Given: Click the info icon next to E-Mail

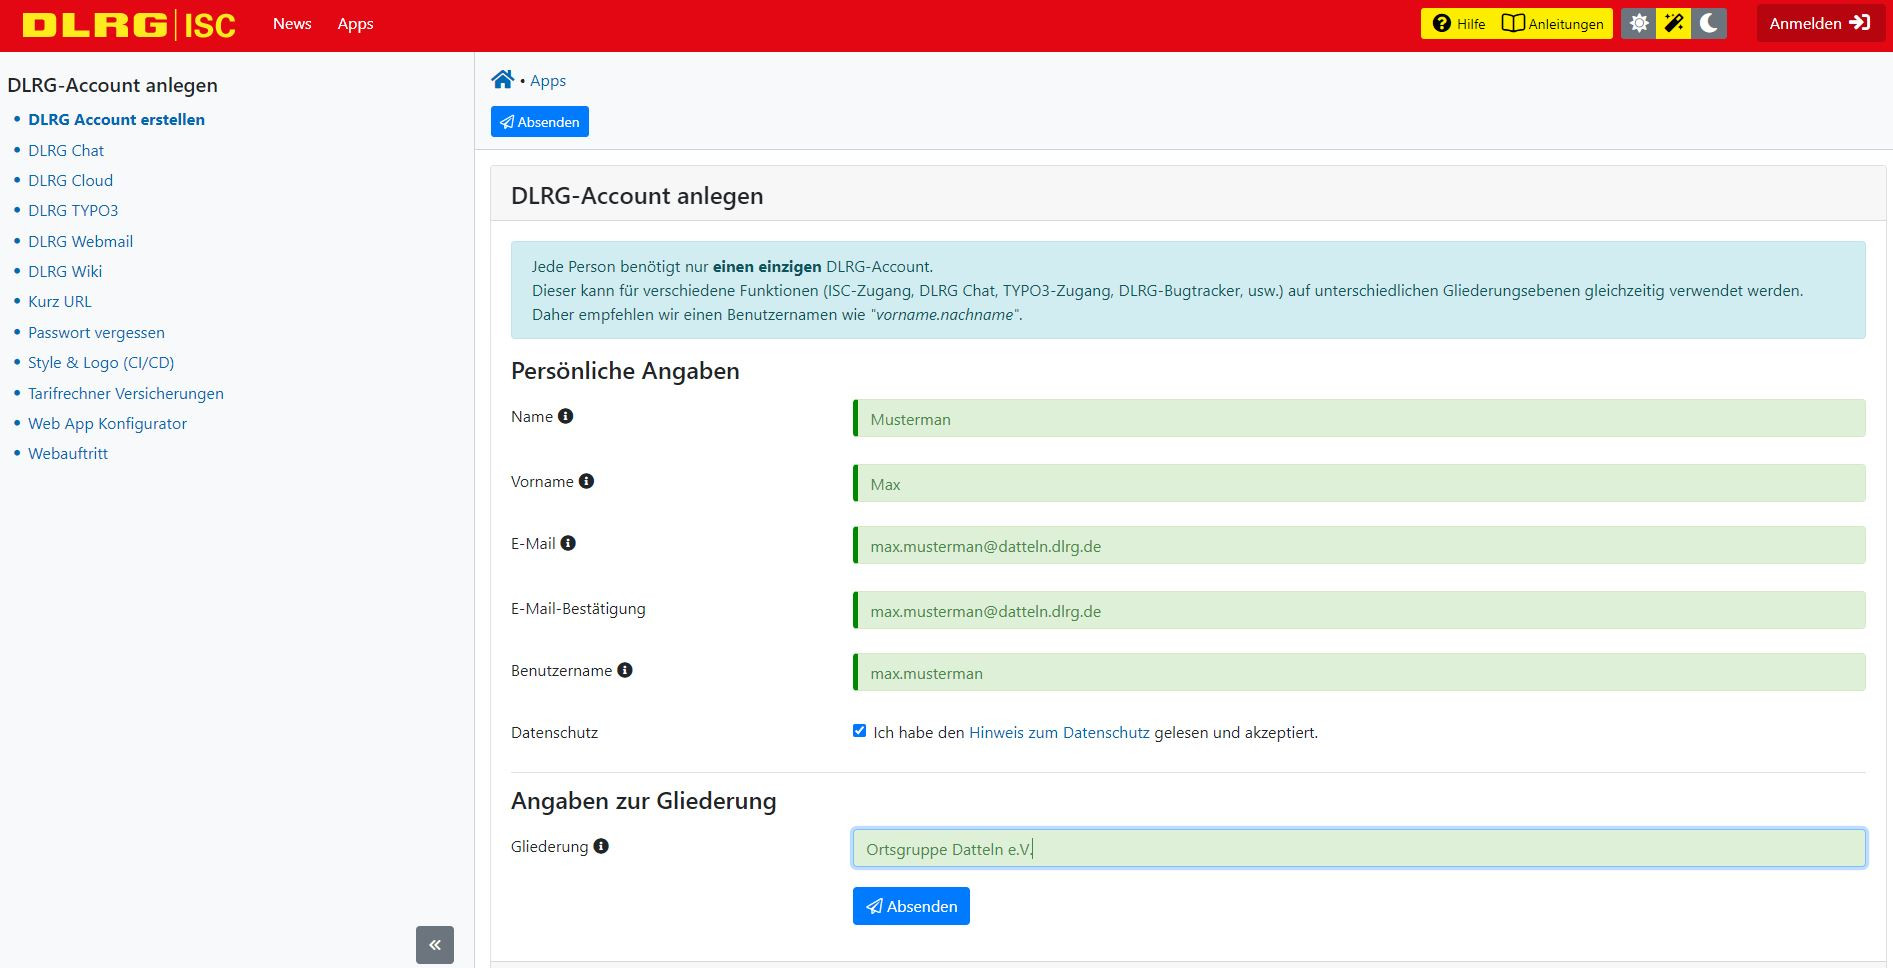Looking at the screenshot, I should click(568, 543).
